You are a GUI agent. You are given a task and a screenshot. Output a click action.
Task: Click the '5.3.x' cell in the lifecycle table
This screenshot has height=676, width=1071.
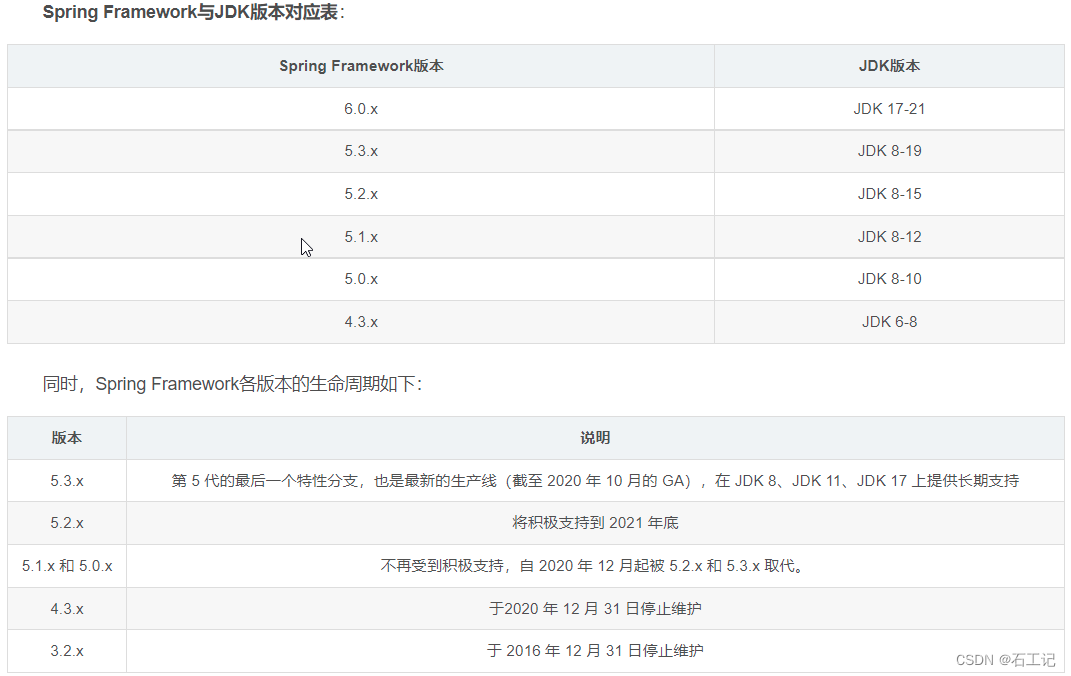click(67, 481)
